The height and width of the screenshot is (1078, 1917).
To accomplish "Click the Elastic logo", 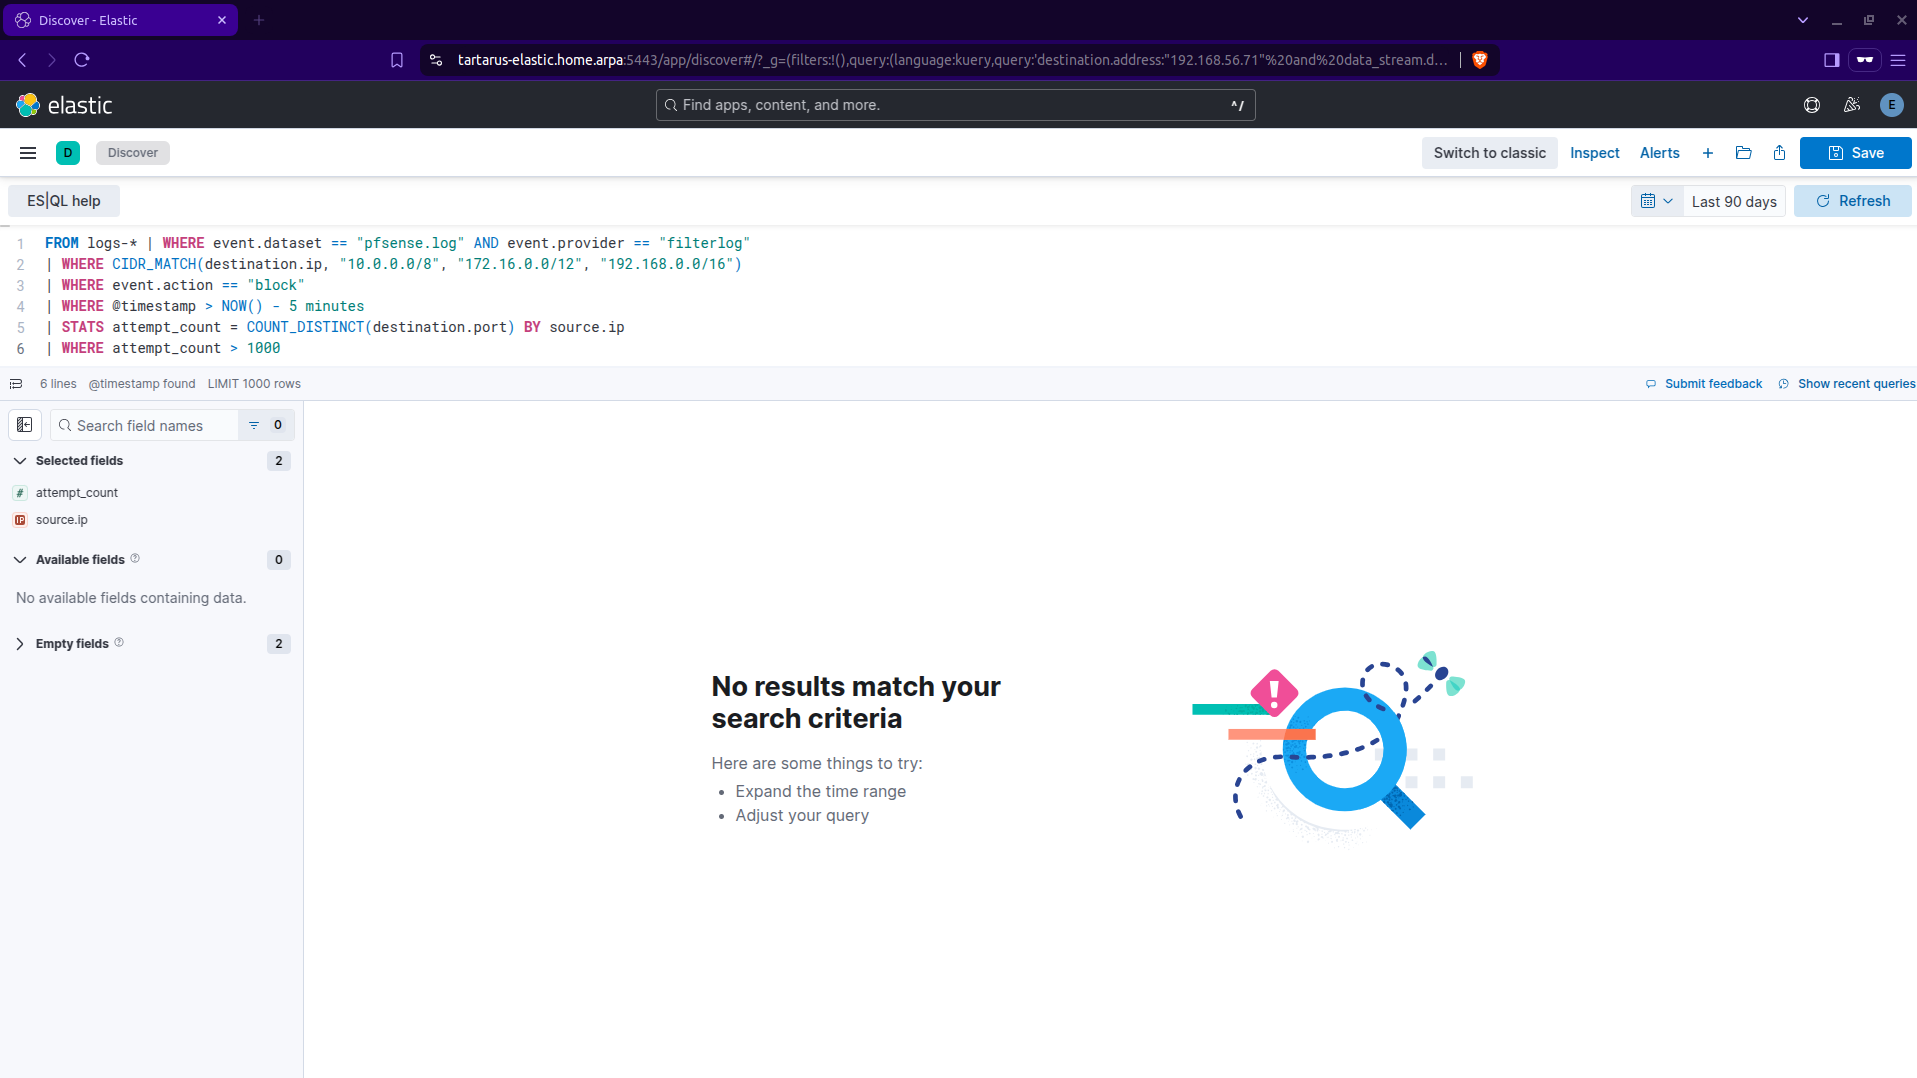I will click(x=64, y=105).
